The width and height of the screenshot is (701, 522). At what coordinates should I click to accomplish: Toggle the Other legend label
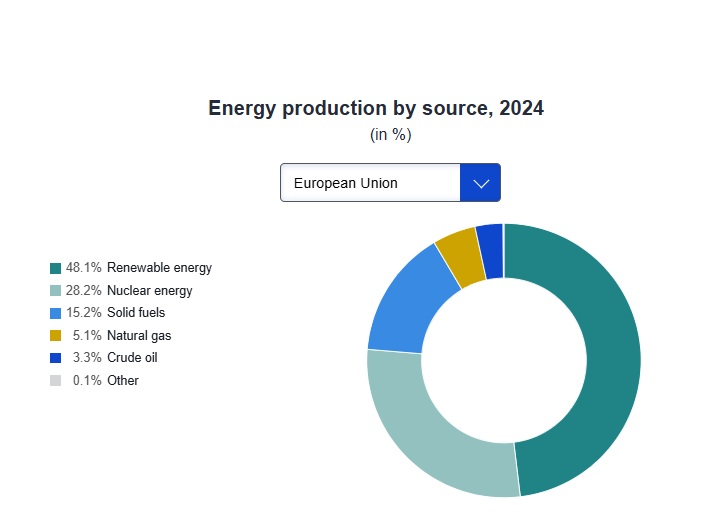coord(123,381)
